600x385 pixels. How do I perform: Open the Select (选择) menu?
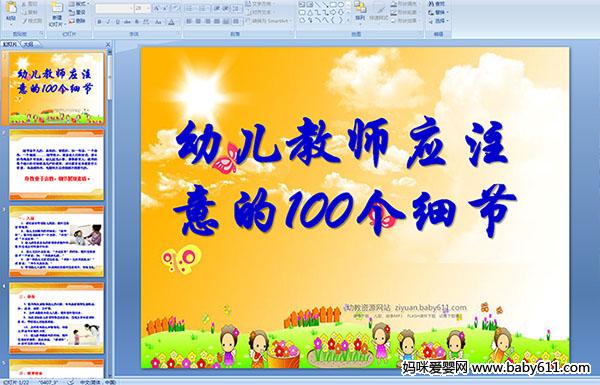pyautogui.click(x=439, y=21)
